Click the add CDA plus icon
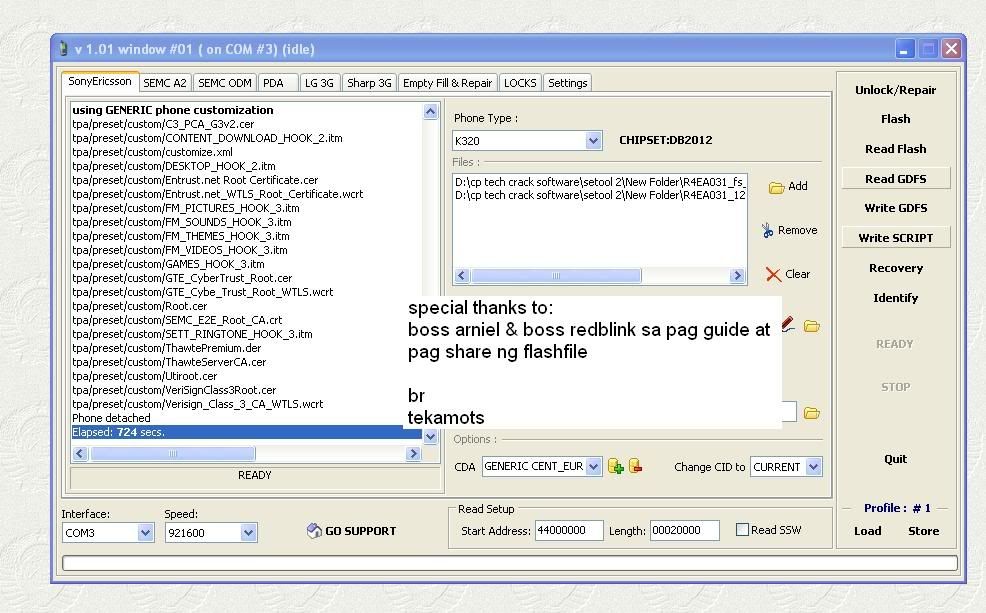986x613 pixels. tap(616, 467)
